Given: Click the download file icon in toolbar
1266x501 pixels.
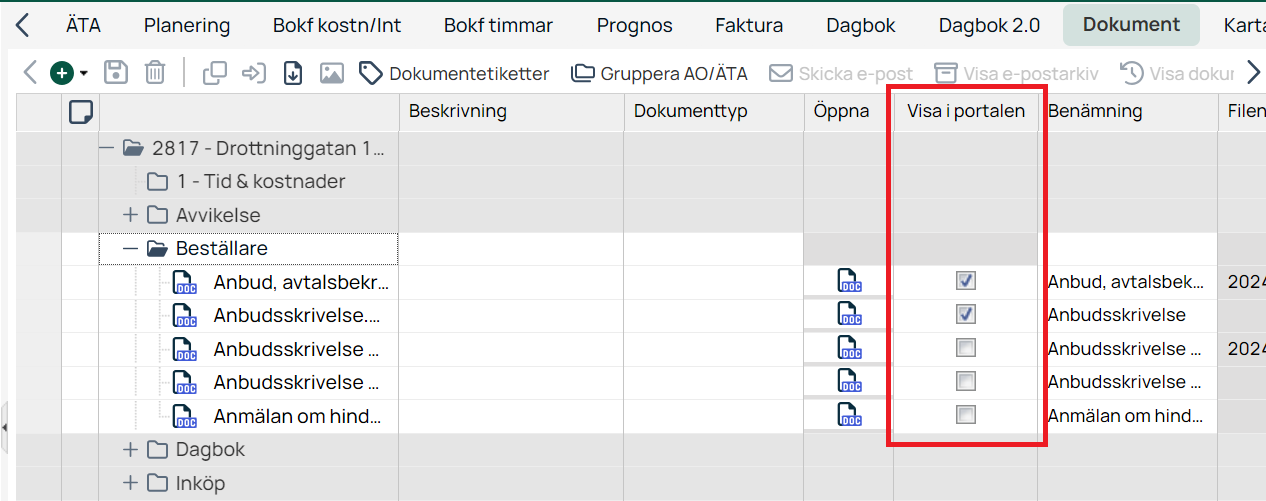Looking at the screenshot, I should 293,73.
